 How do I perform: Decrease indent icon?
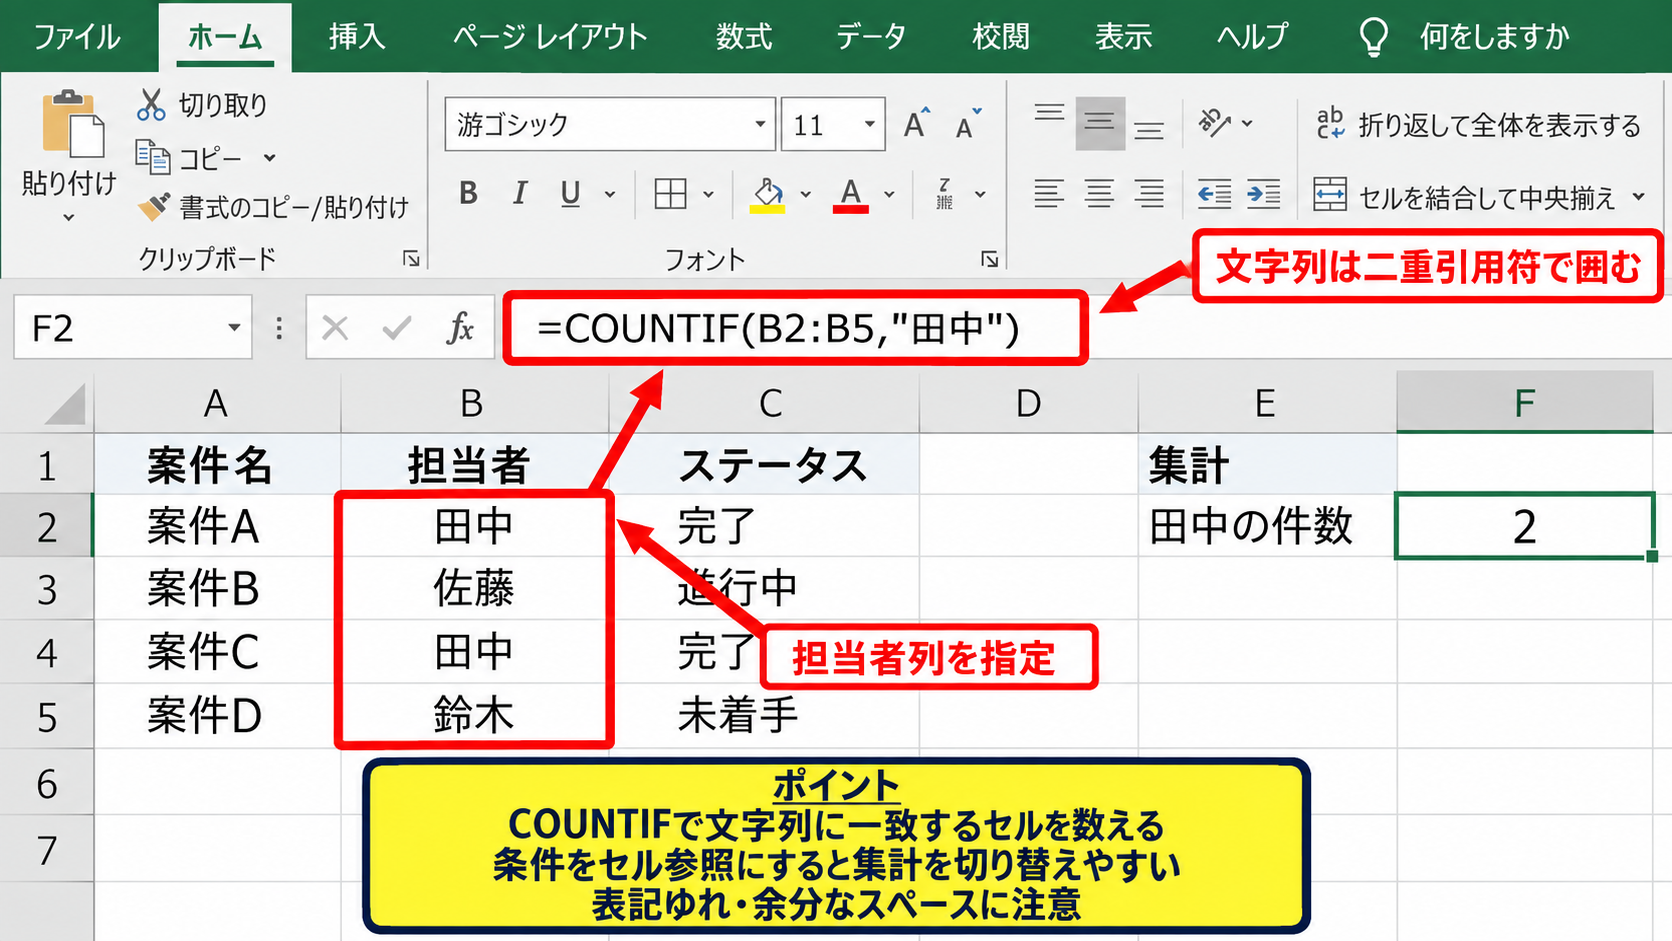point(1214,194)
